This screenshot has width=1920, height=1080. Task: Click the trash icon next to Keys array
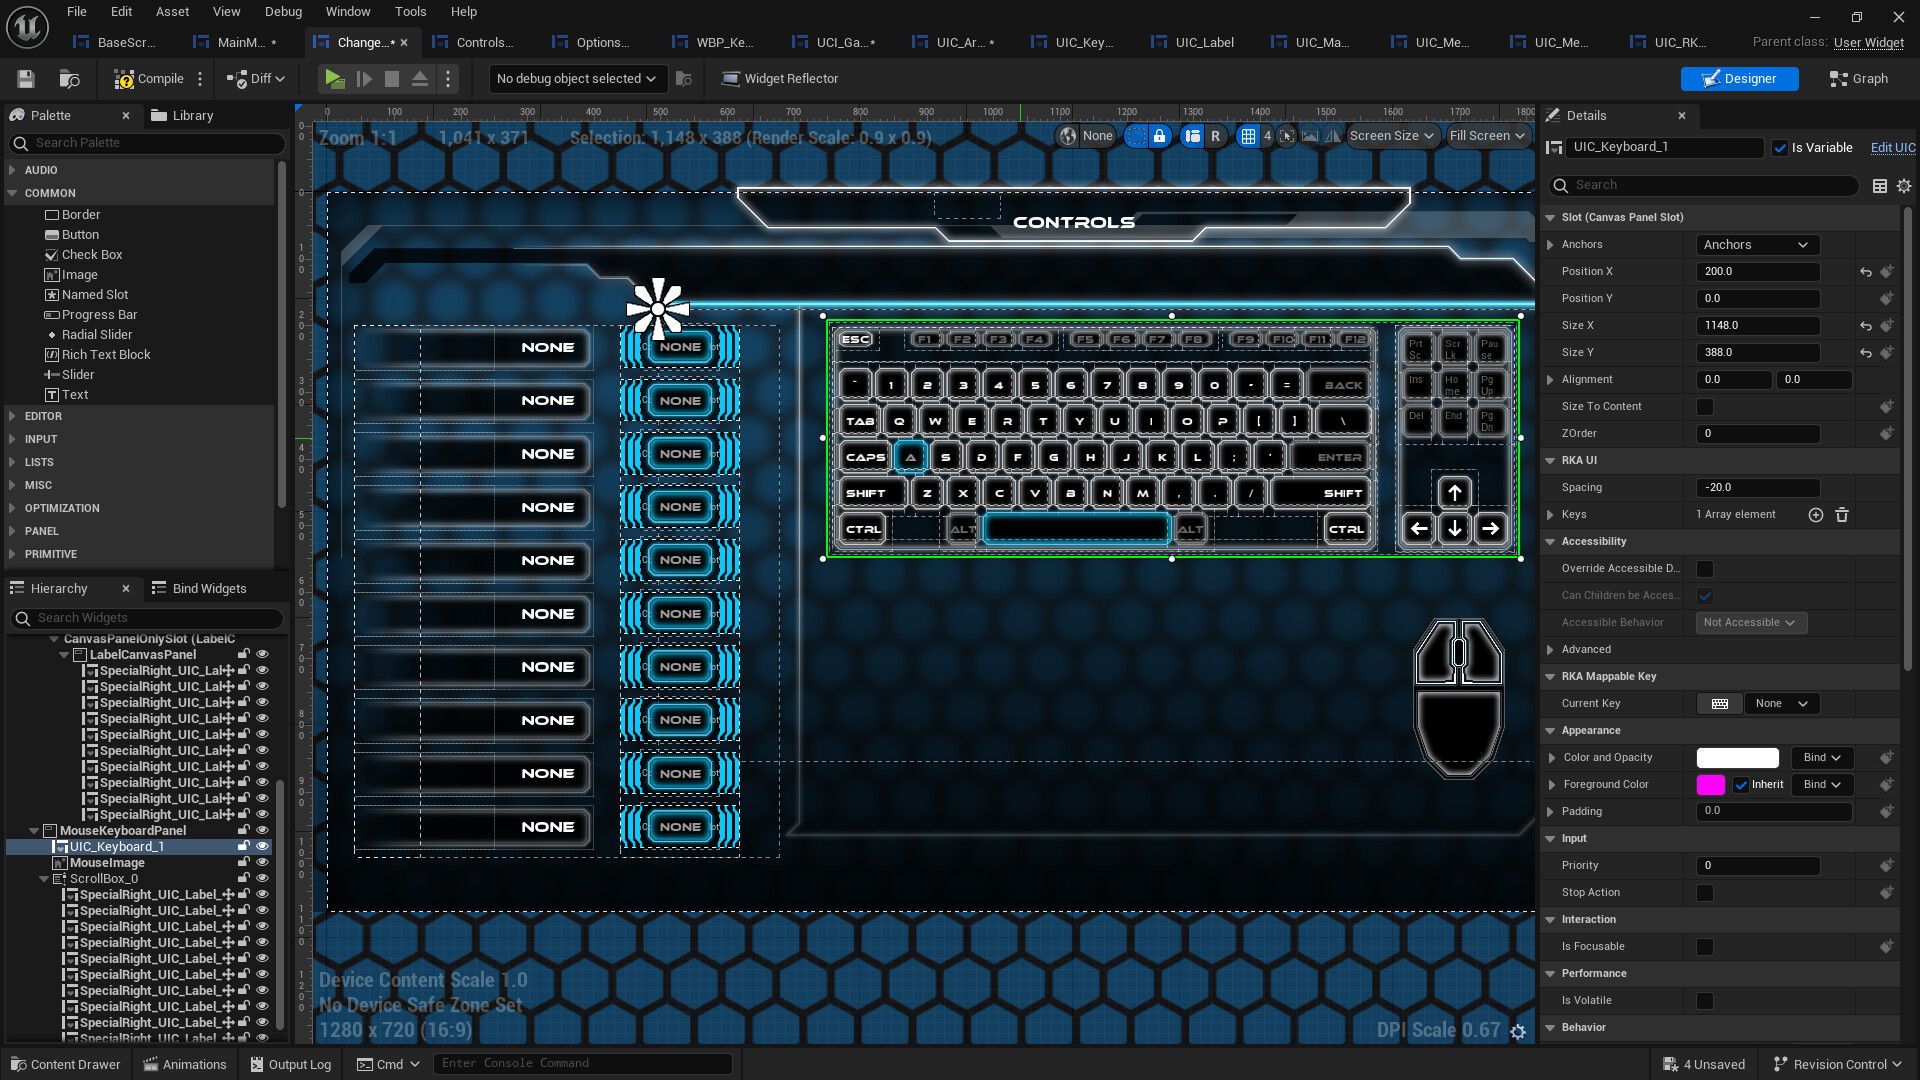point(1842,515)
